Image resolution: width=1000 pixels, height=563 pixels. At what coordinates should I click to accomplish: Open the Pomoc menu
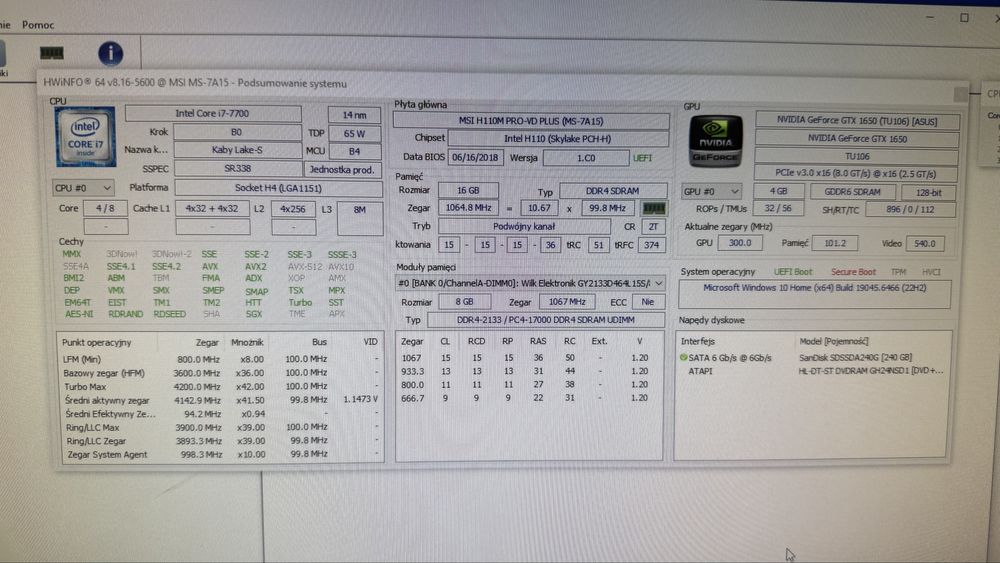[x=38, y=25]
